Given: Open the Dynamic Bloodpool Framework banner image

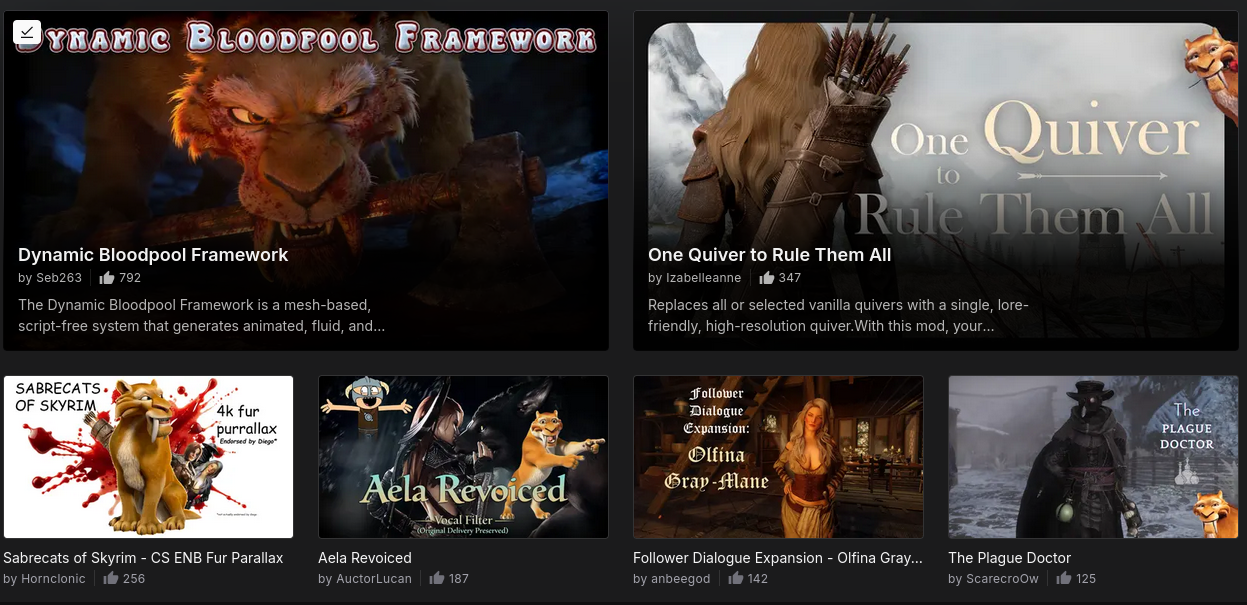Looking at the screenshot, I should click(x=306, y=180).
